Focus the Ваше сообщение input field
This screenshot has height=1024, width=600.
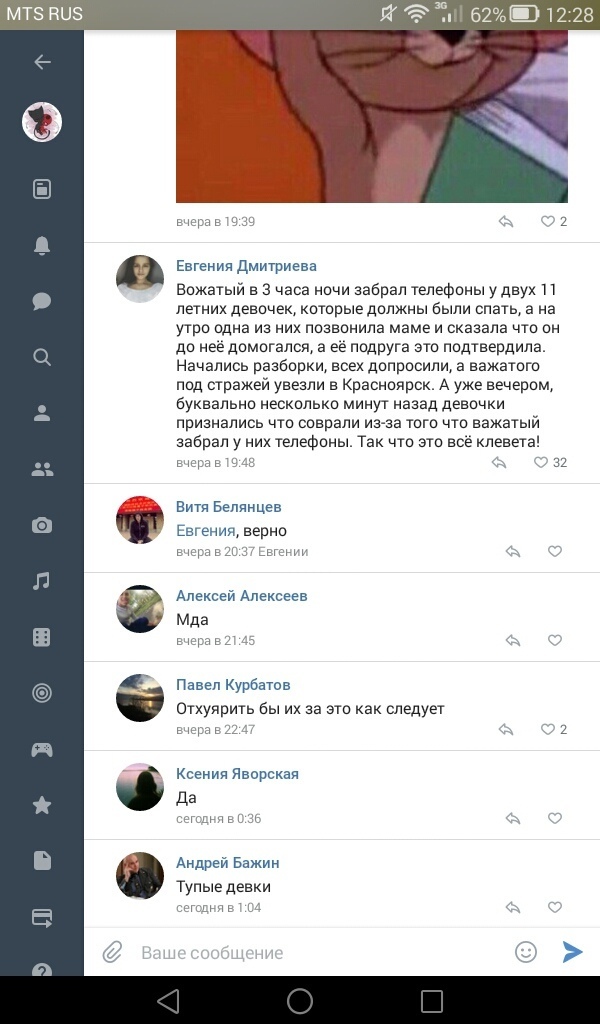[x=323, y=952]
